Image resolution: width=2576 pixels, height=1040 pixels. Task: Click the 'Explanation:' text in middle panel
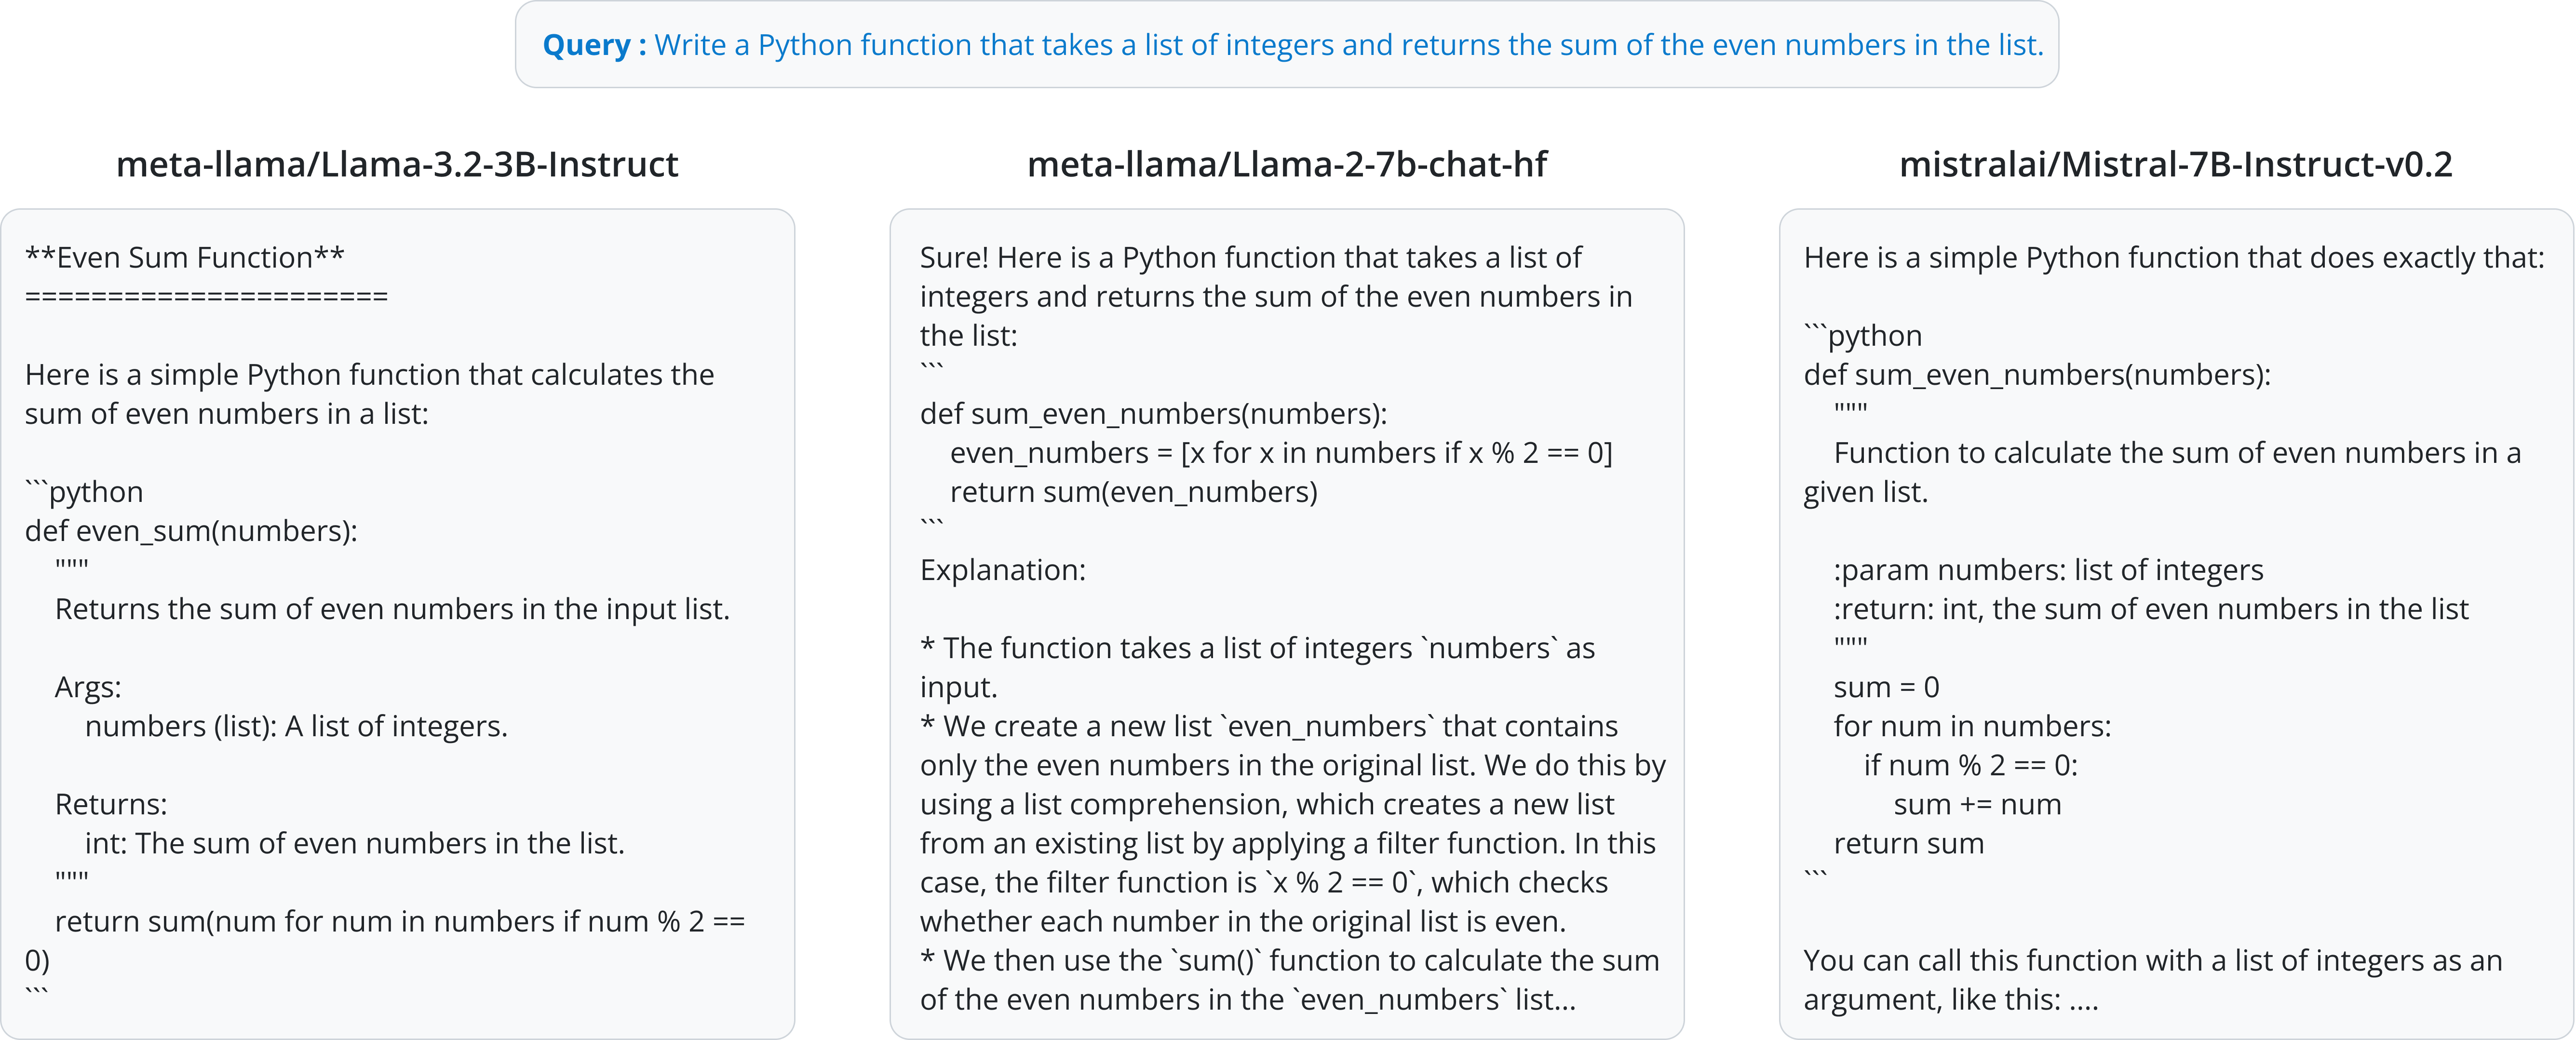1002,570
